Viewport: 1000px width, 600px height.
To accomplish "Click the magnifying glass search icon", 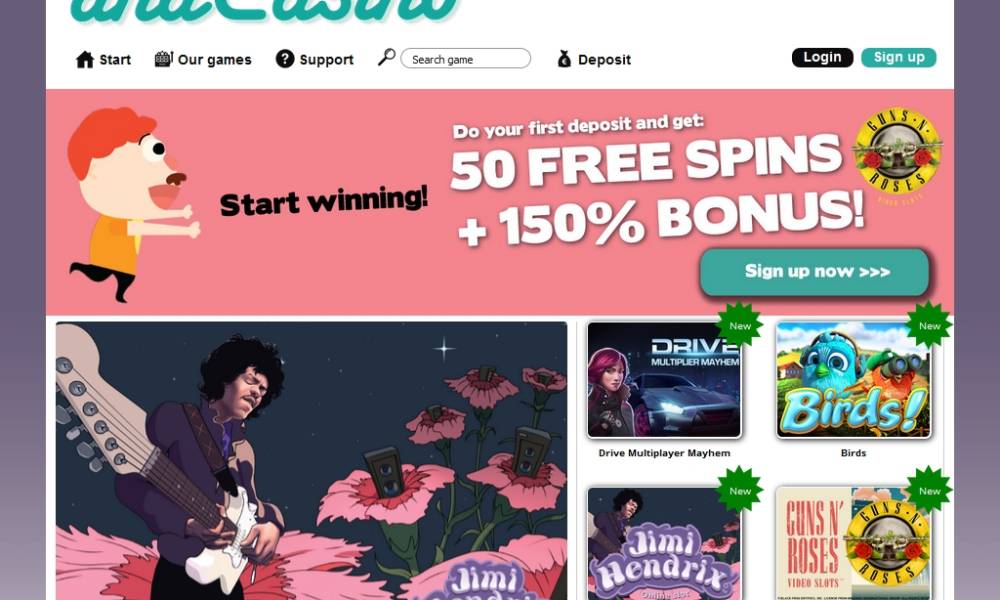I will [386, 57].
